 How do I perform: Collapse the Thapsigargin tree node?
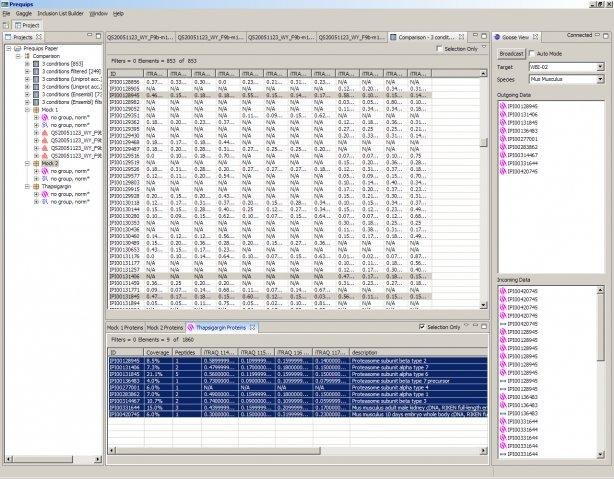pyautogui.click(x=27, y=186)
